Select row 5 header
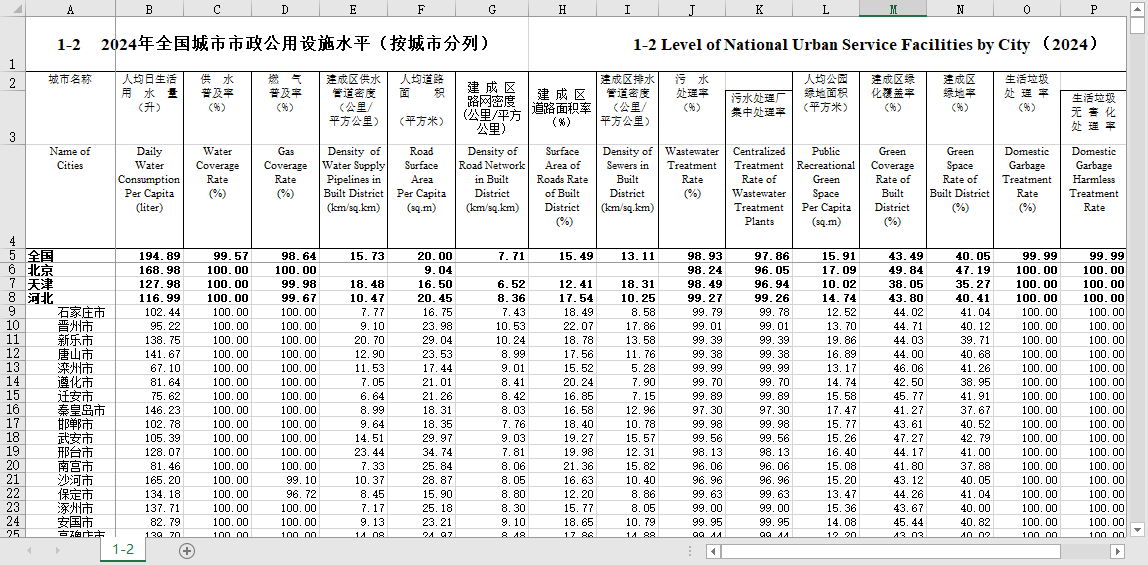The width and height of the screenshot is (1148, 565). coord(12,256)
